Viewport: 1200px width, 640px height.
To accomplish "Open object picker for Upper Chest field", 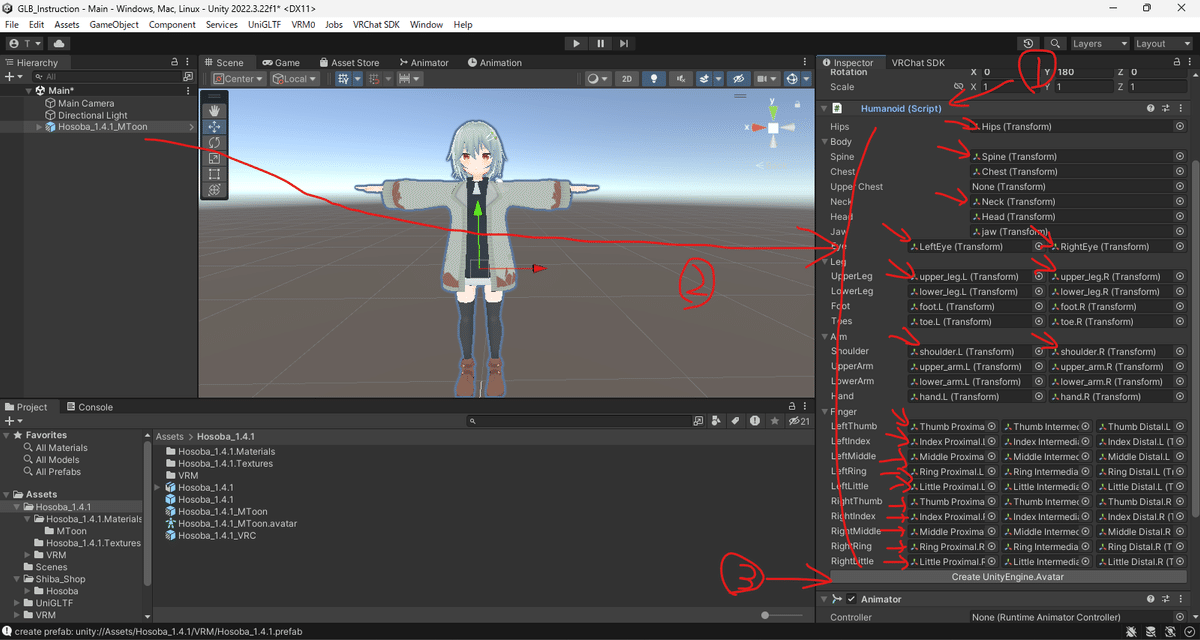I will (x=1180, y=187).
